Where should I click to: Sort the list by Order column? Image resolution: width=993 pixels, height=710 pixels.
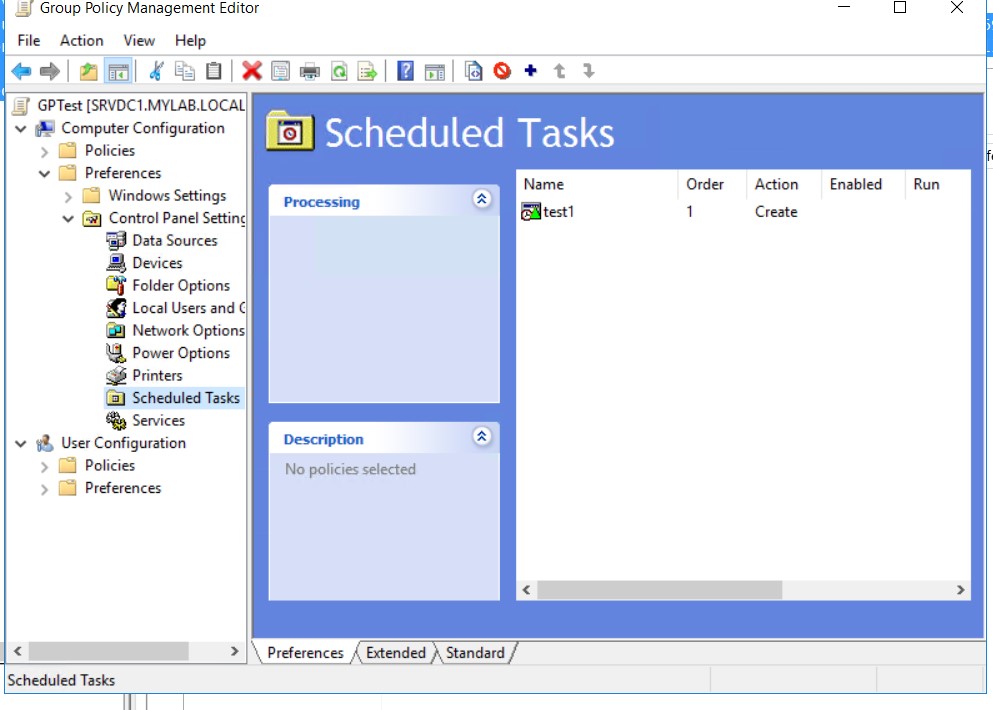tap(712, 184)
